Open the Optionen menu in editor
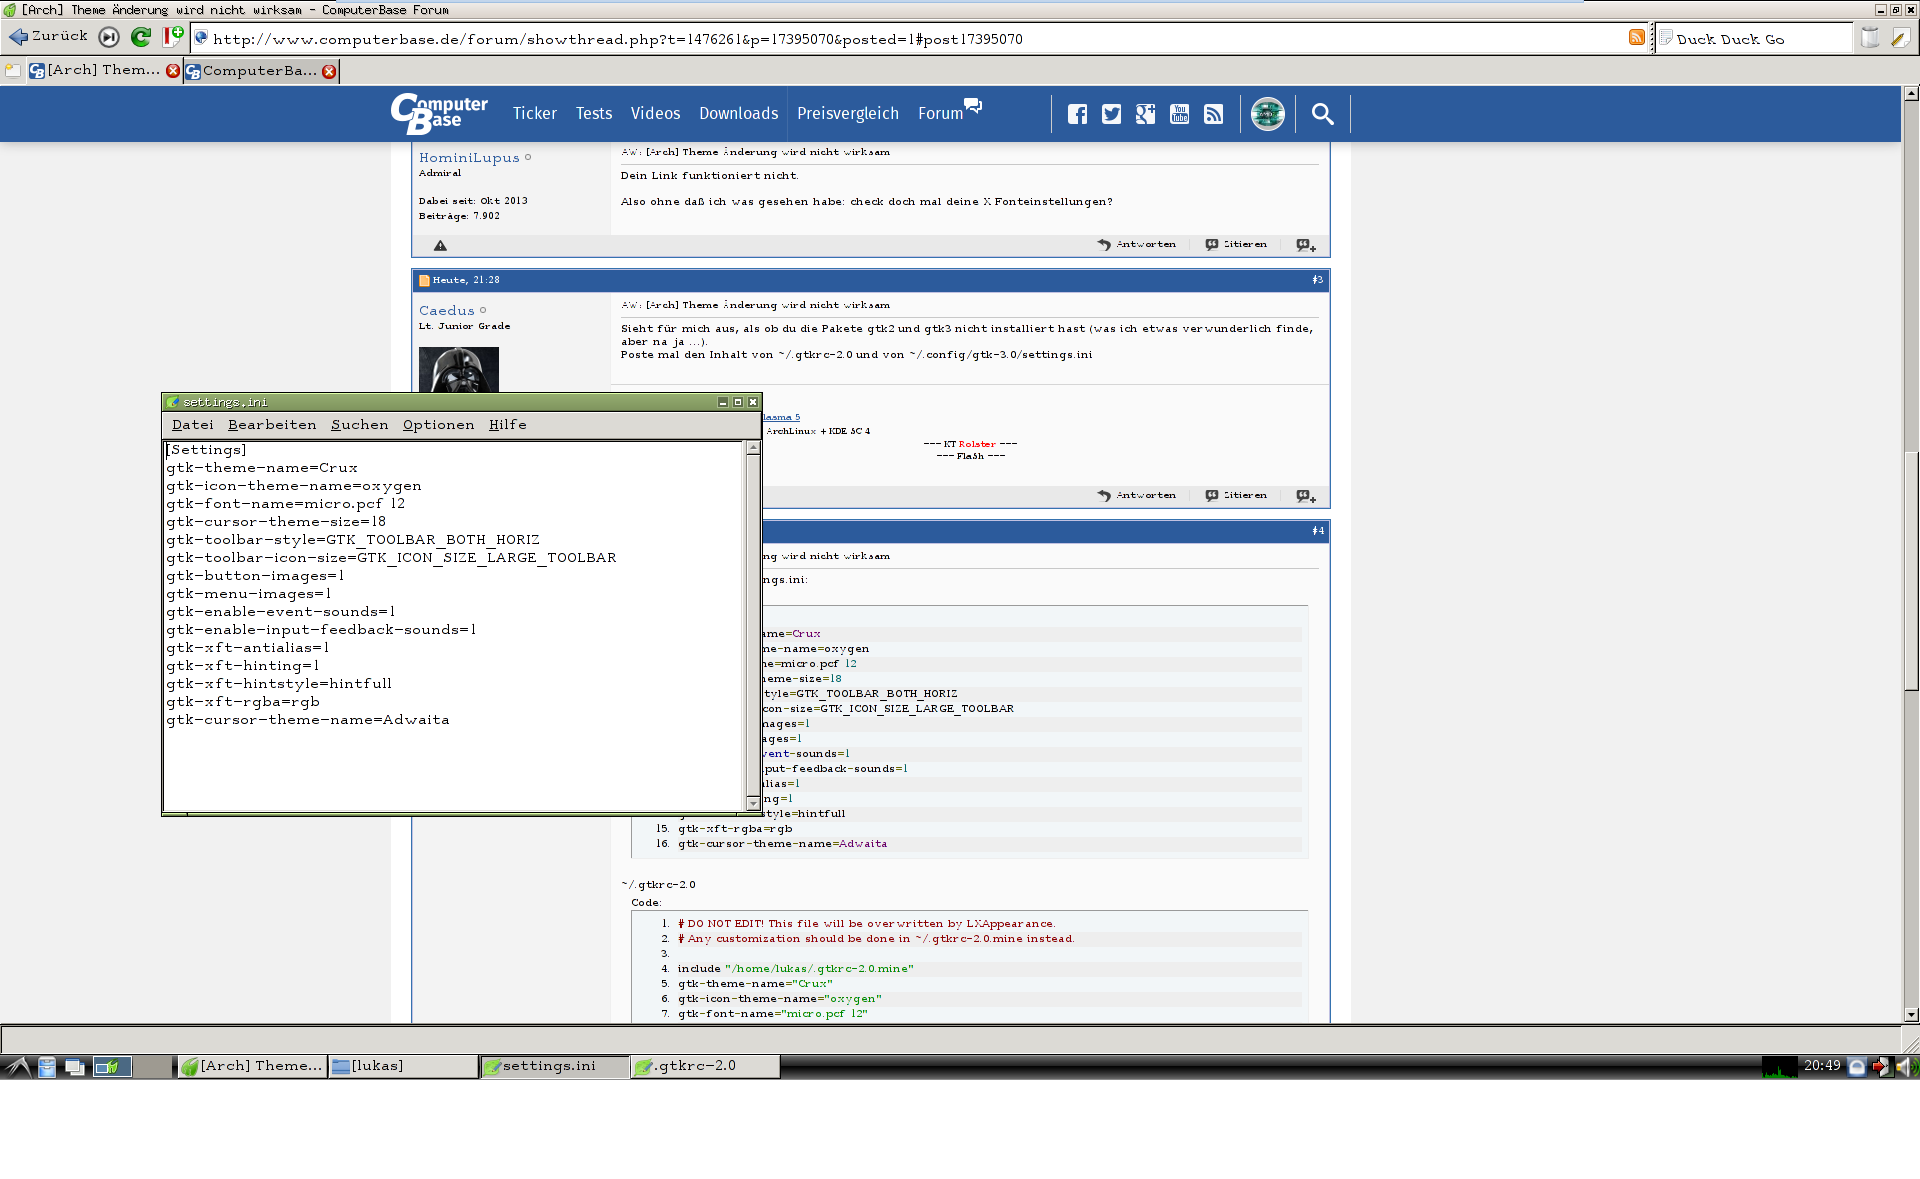Screen dimensions: 1920x1179 point(438,425)
